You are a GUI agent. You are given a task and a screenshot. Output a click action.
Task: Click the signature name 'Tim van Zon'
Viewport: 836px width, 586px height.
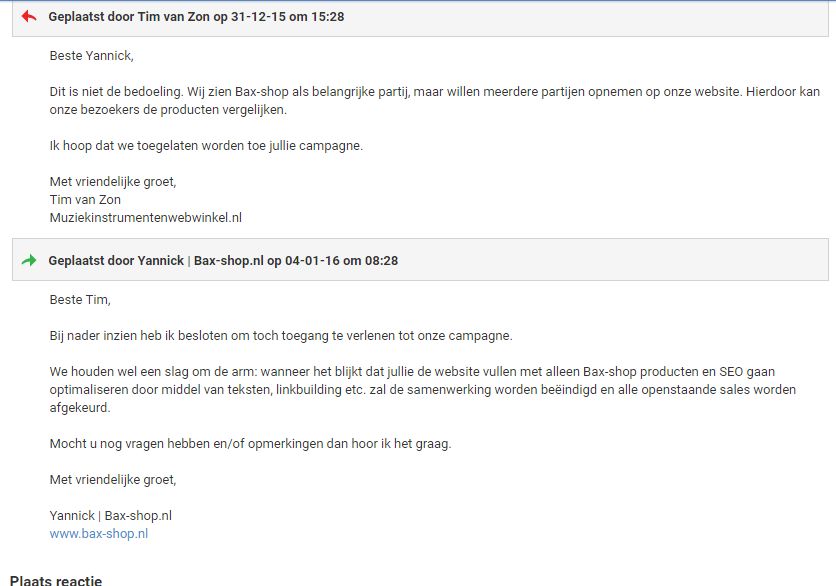tap(85, 200)
